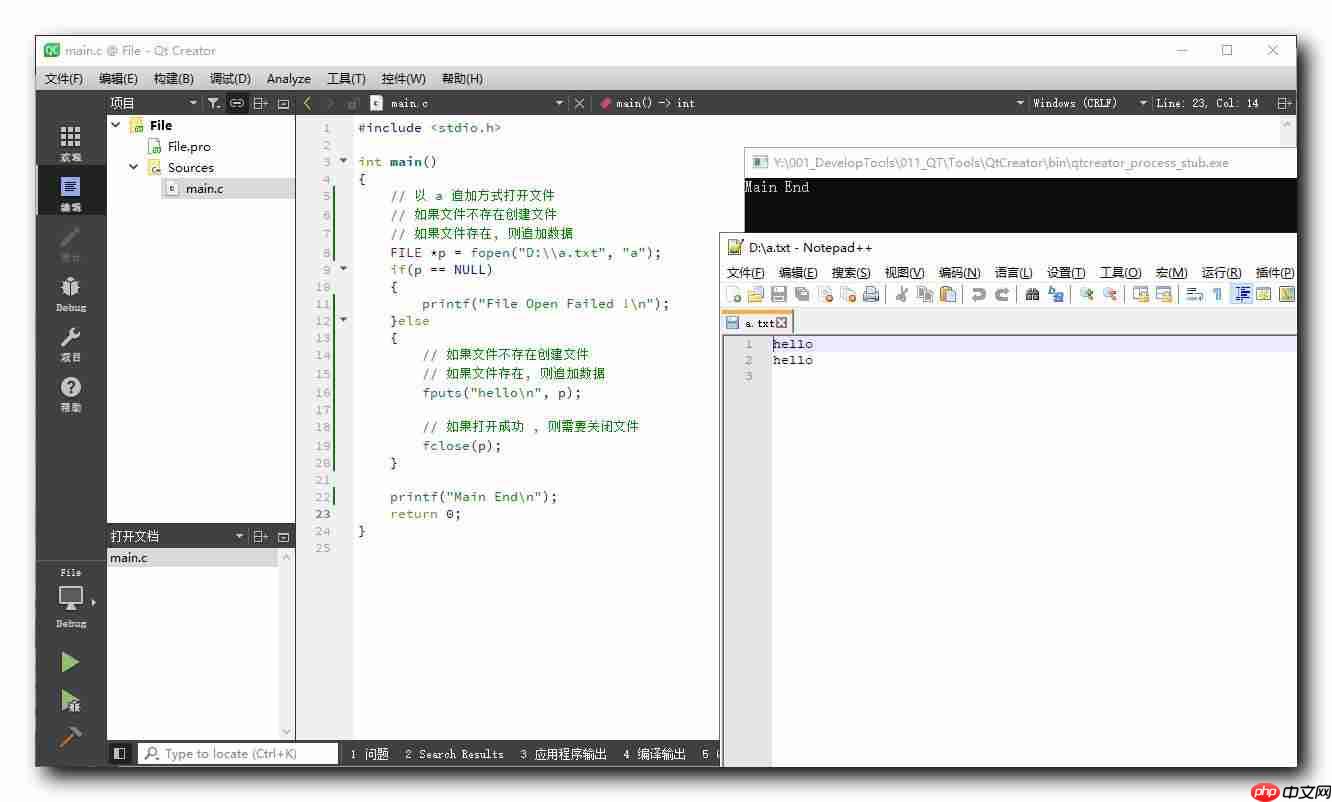Click the Line 23, Col 14 position indicator
Viewport: 1332px width, 802px height.
point(1207,103)
